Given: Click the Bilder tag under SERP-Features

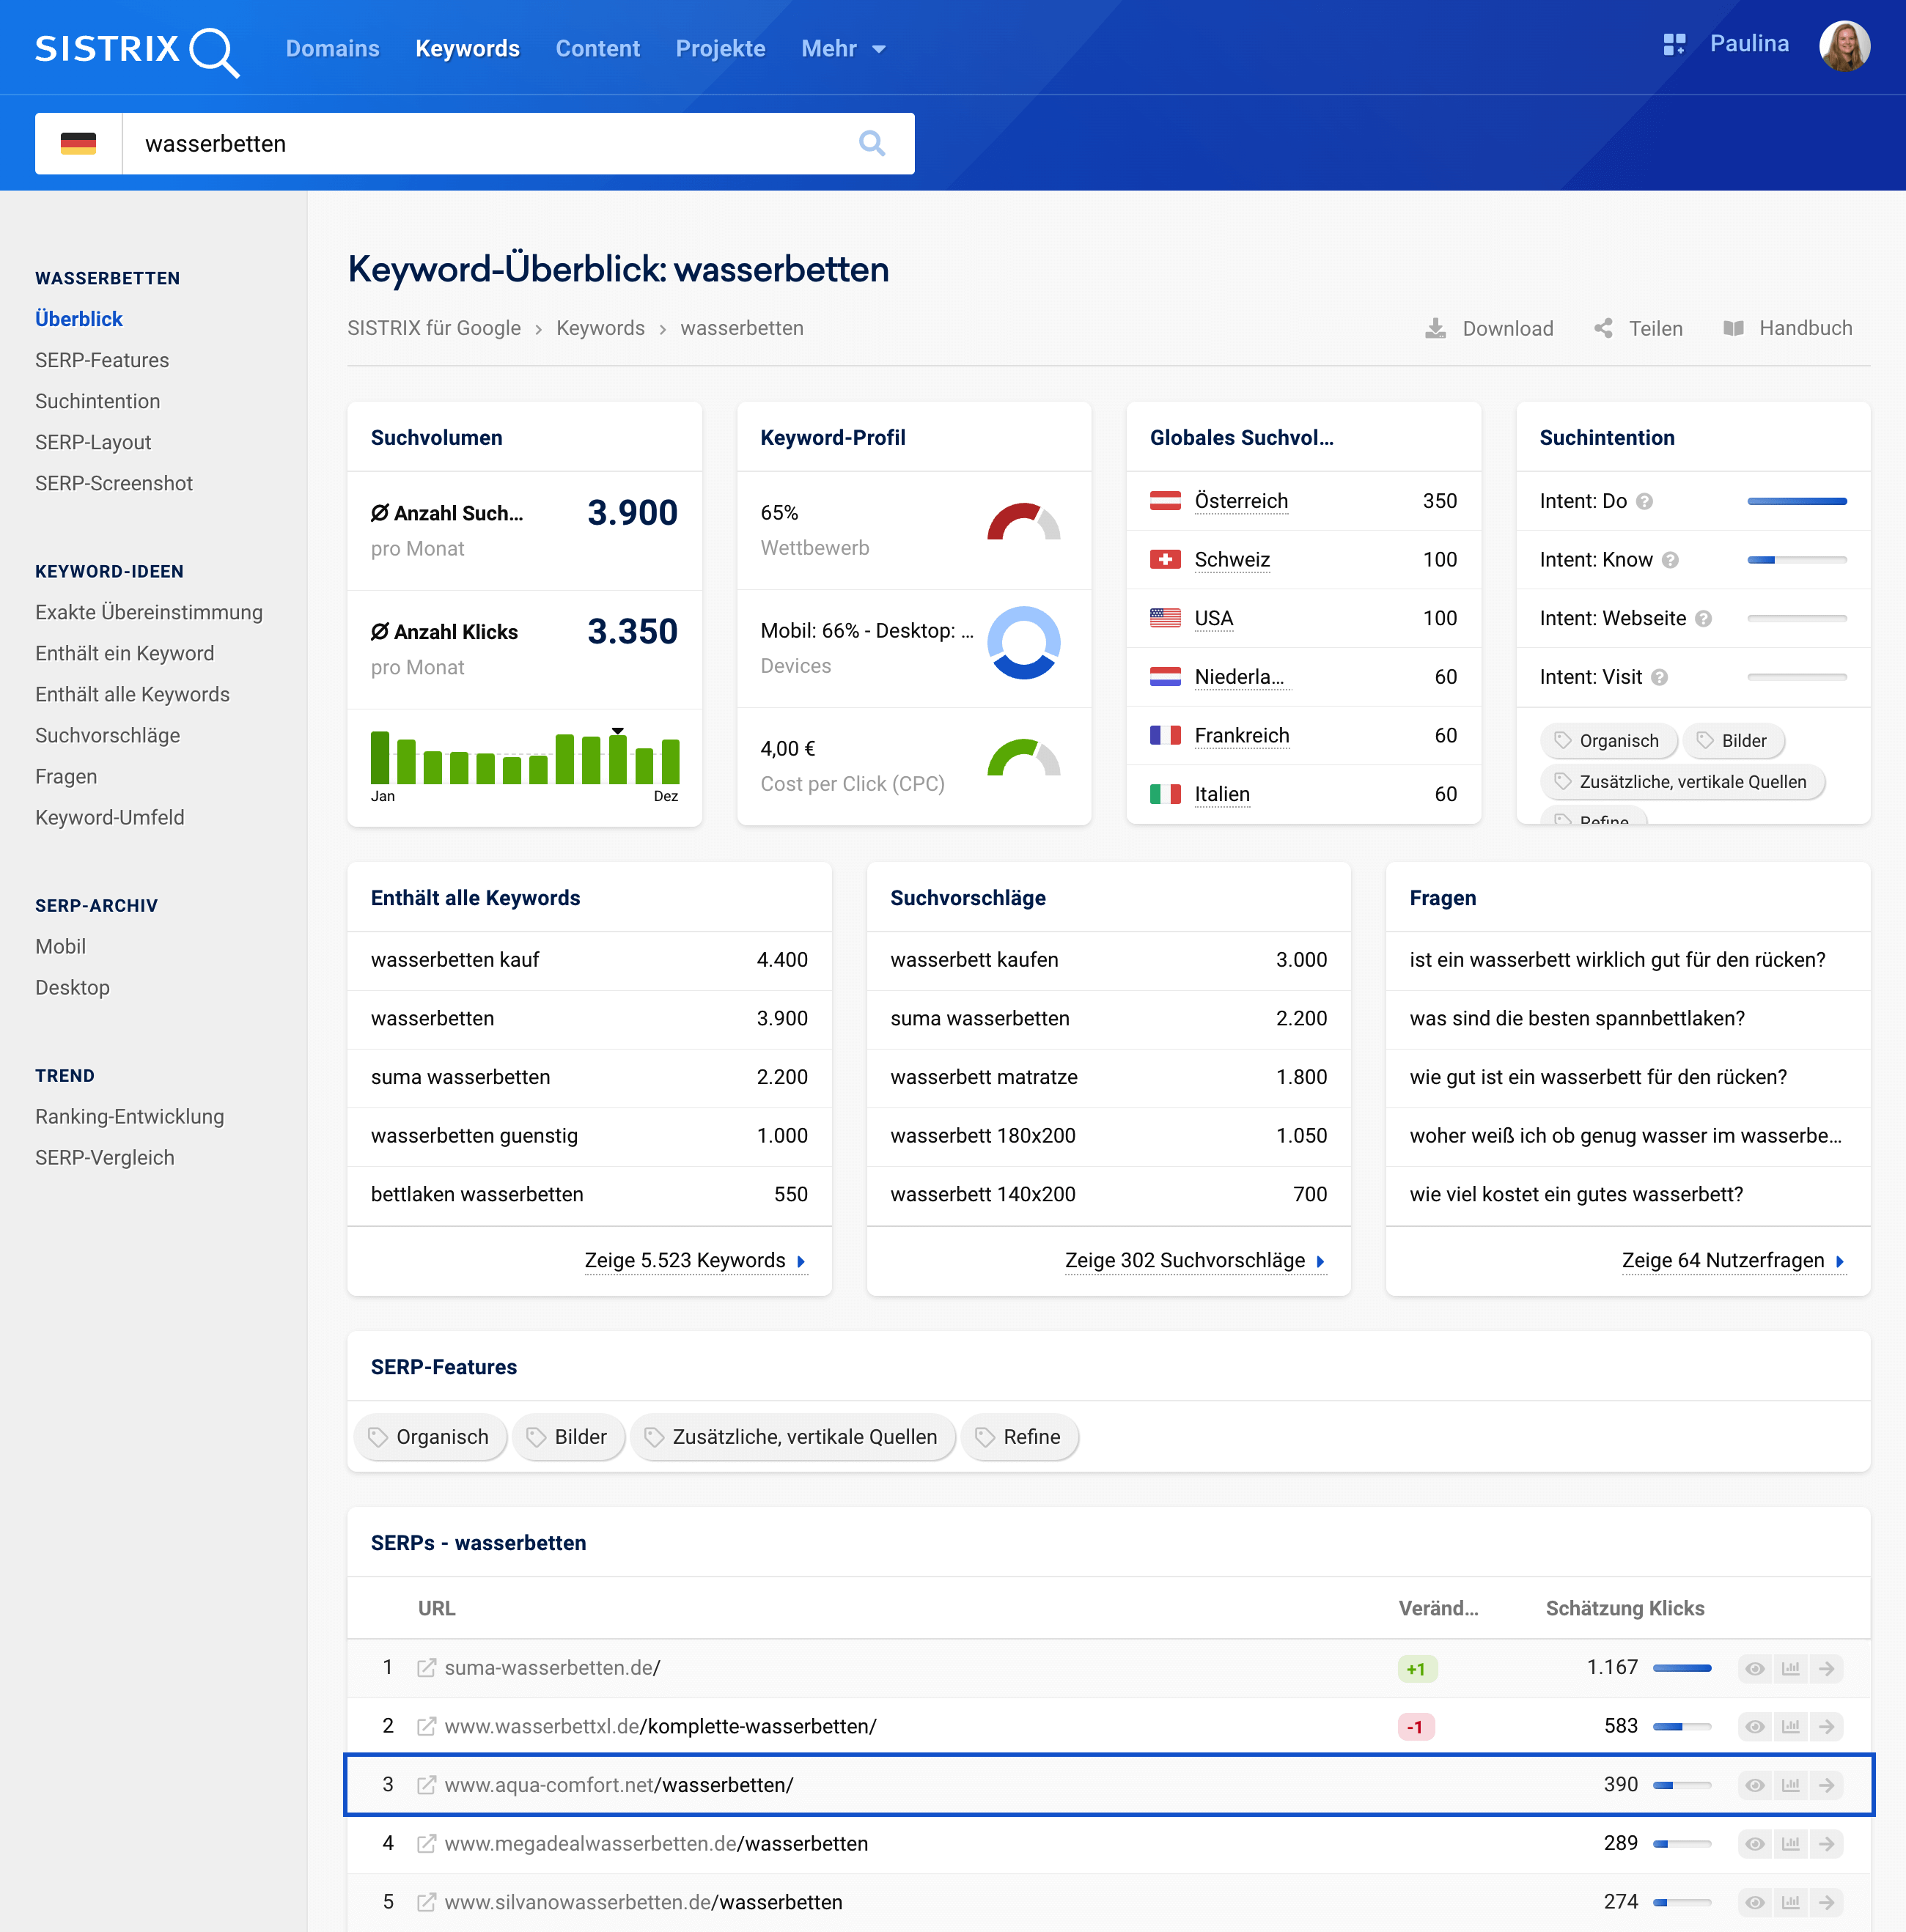Looking at the screenshot, I should pyautogui.click(x=568, y=1437).
